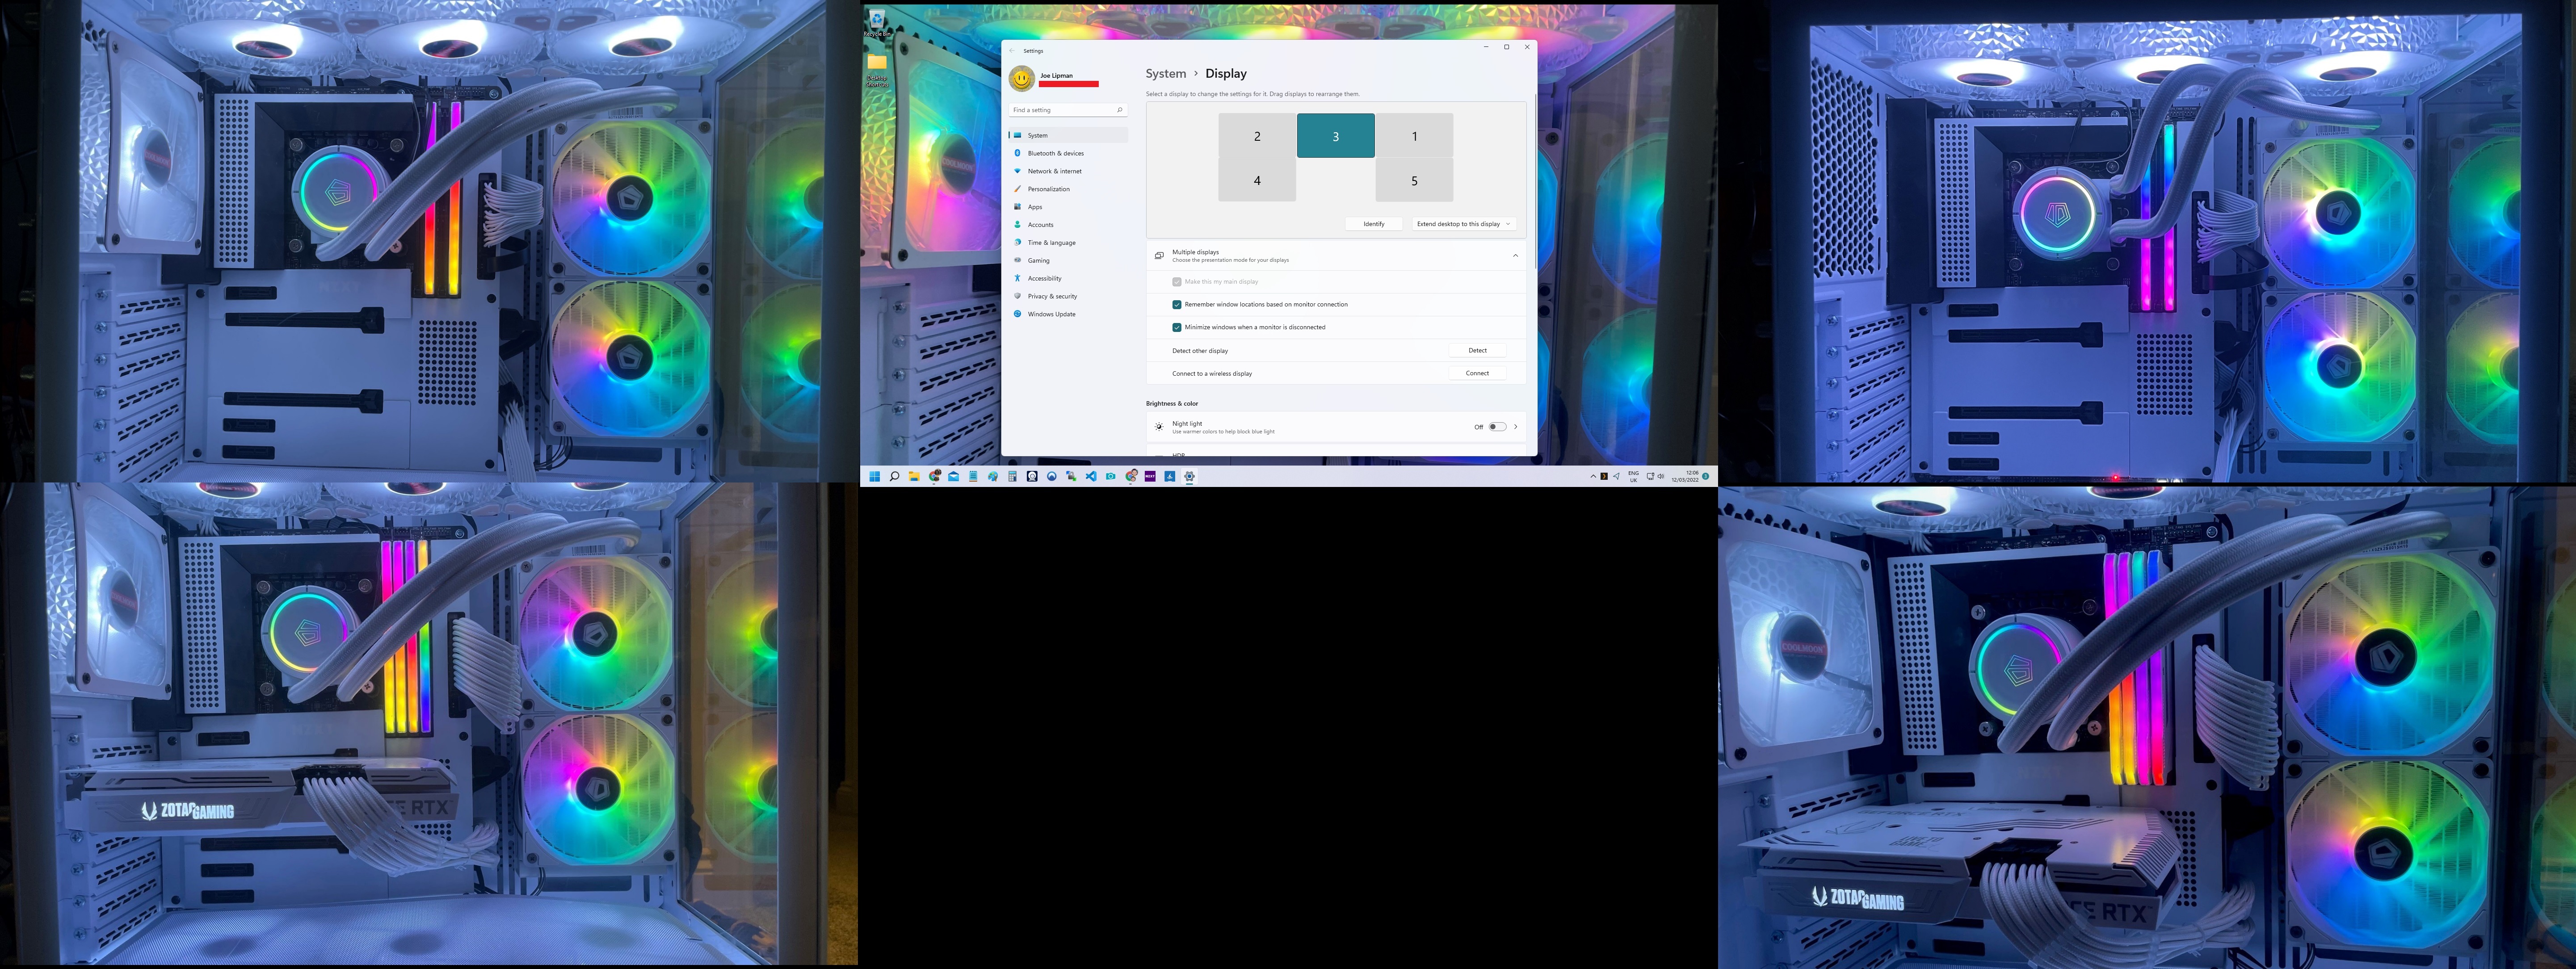Collapse the Multiple displays section

[x=1515, y=256]
